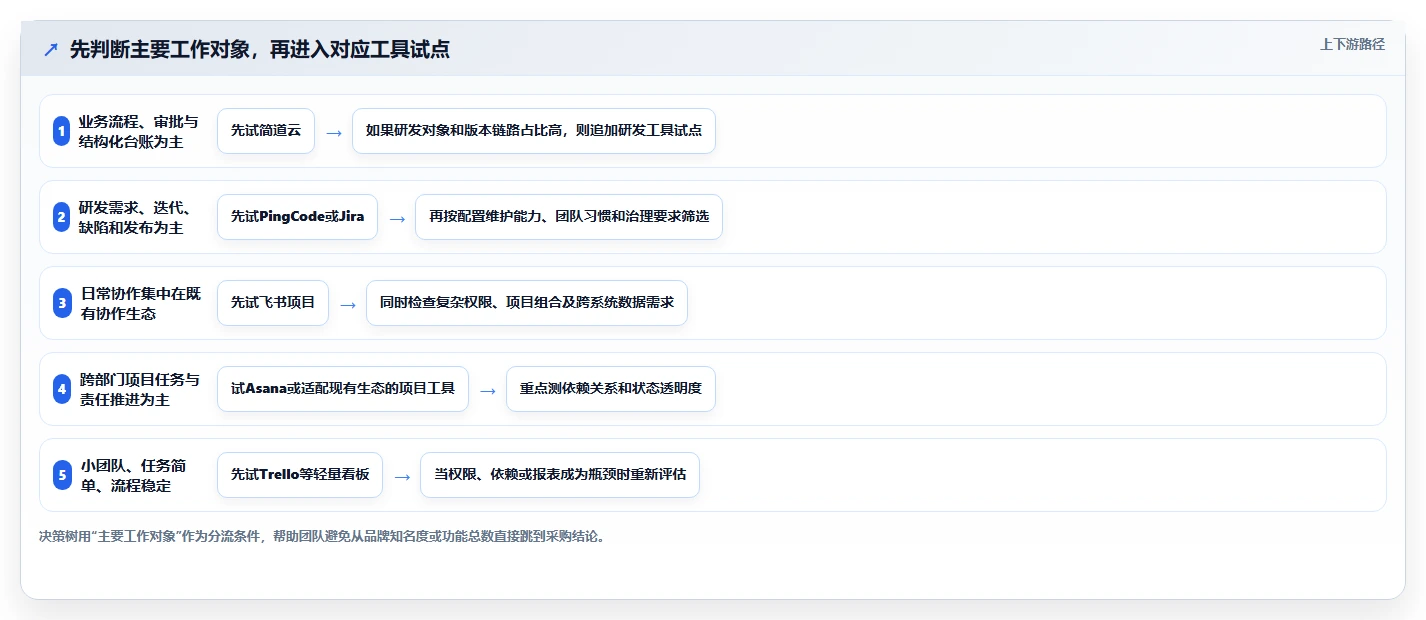Select step number 4 badge
Screen dimensions: 1426x620
pos(61,389)
